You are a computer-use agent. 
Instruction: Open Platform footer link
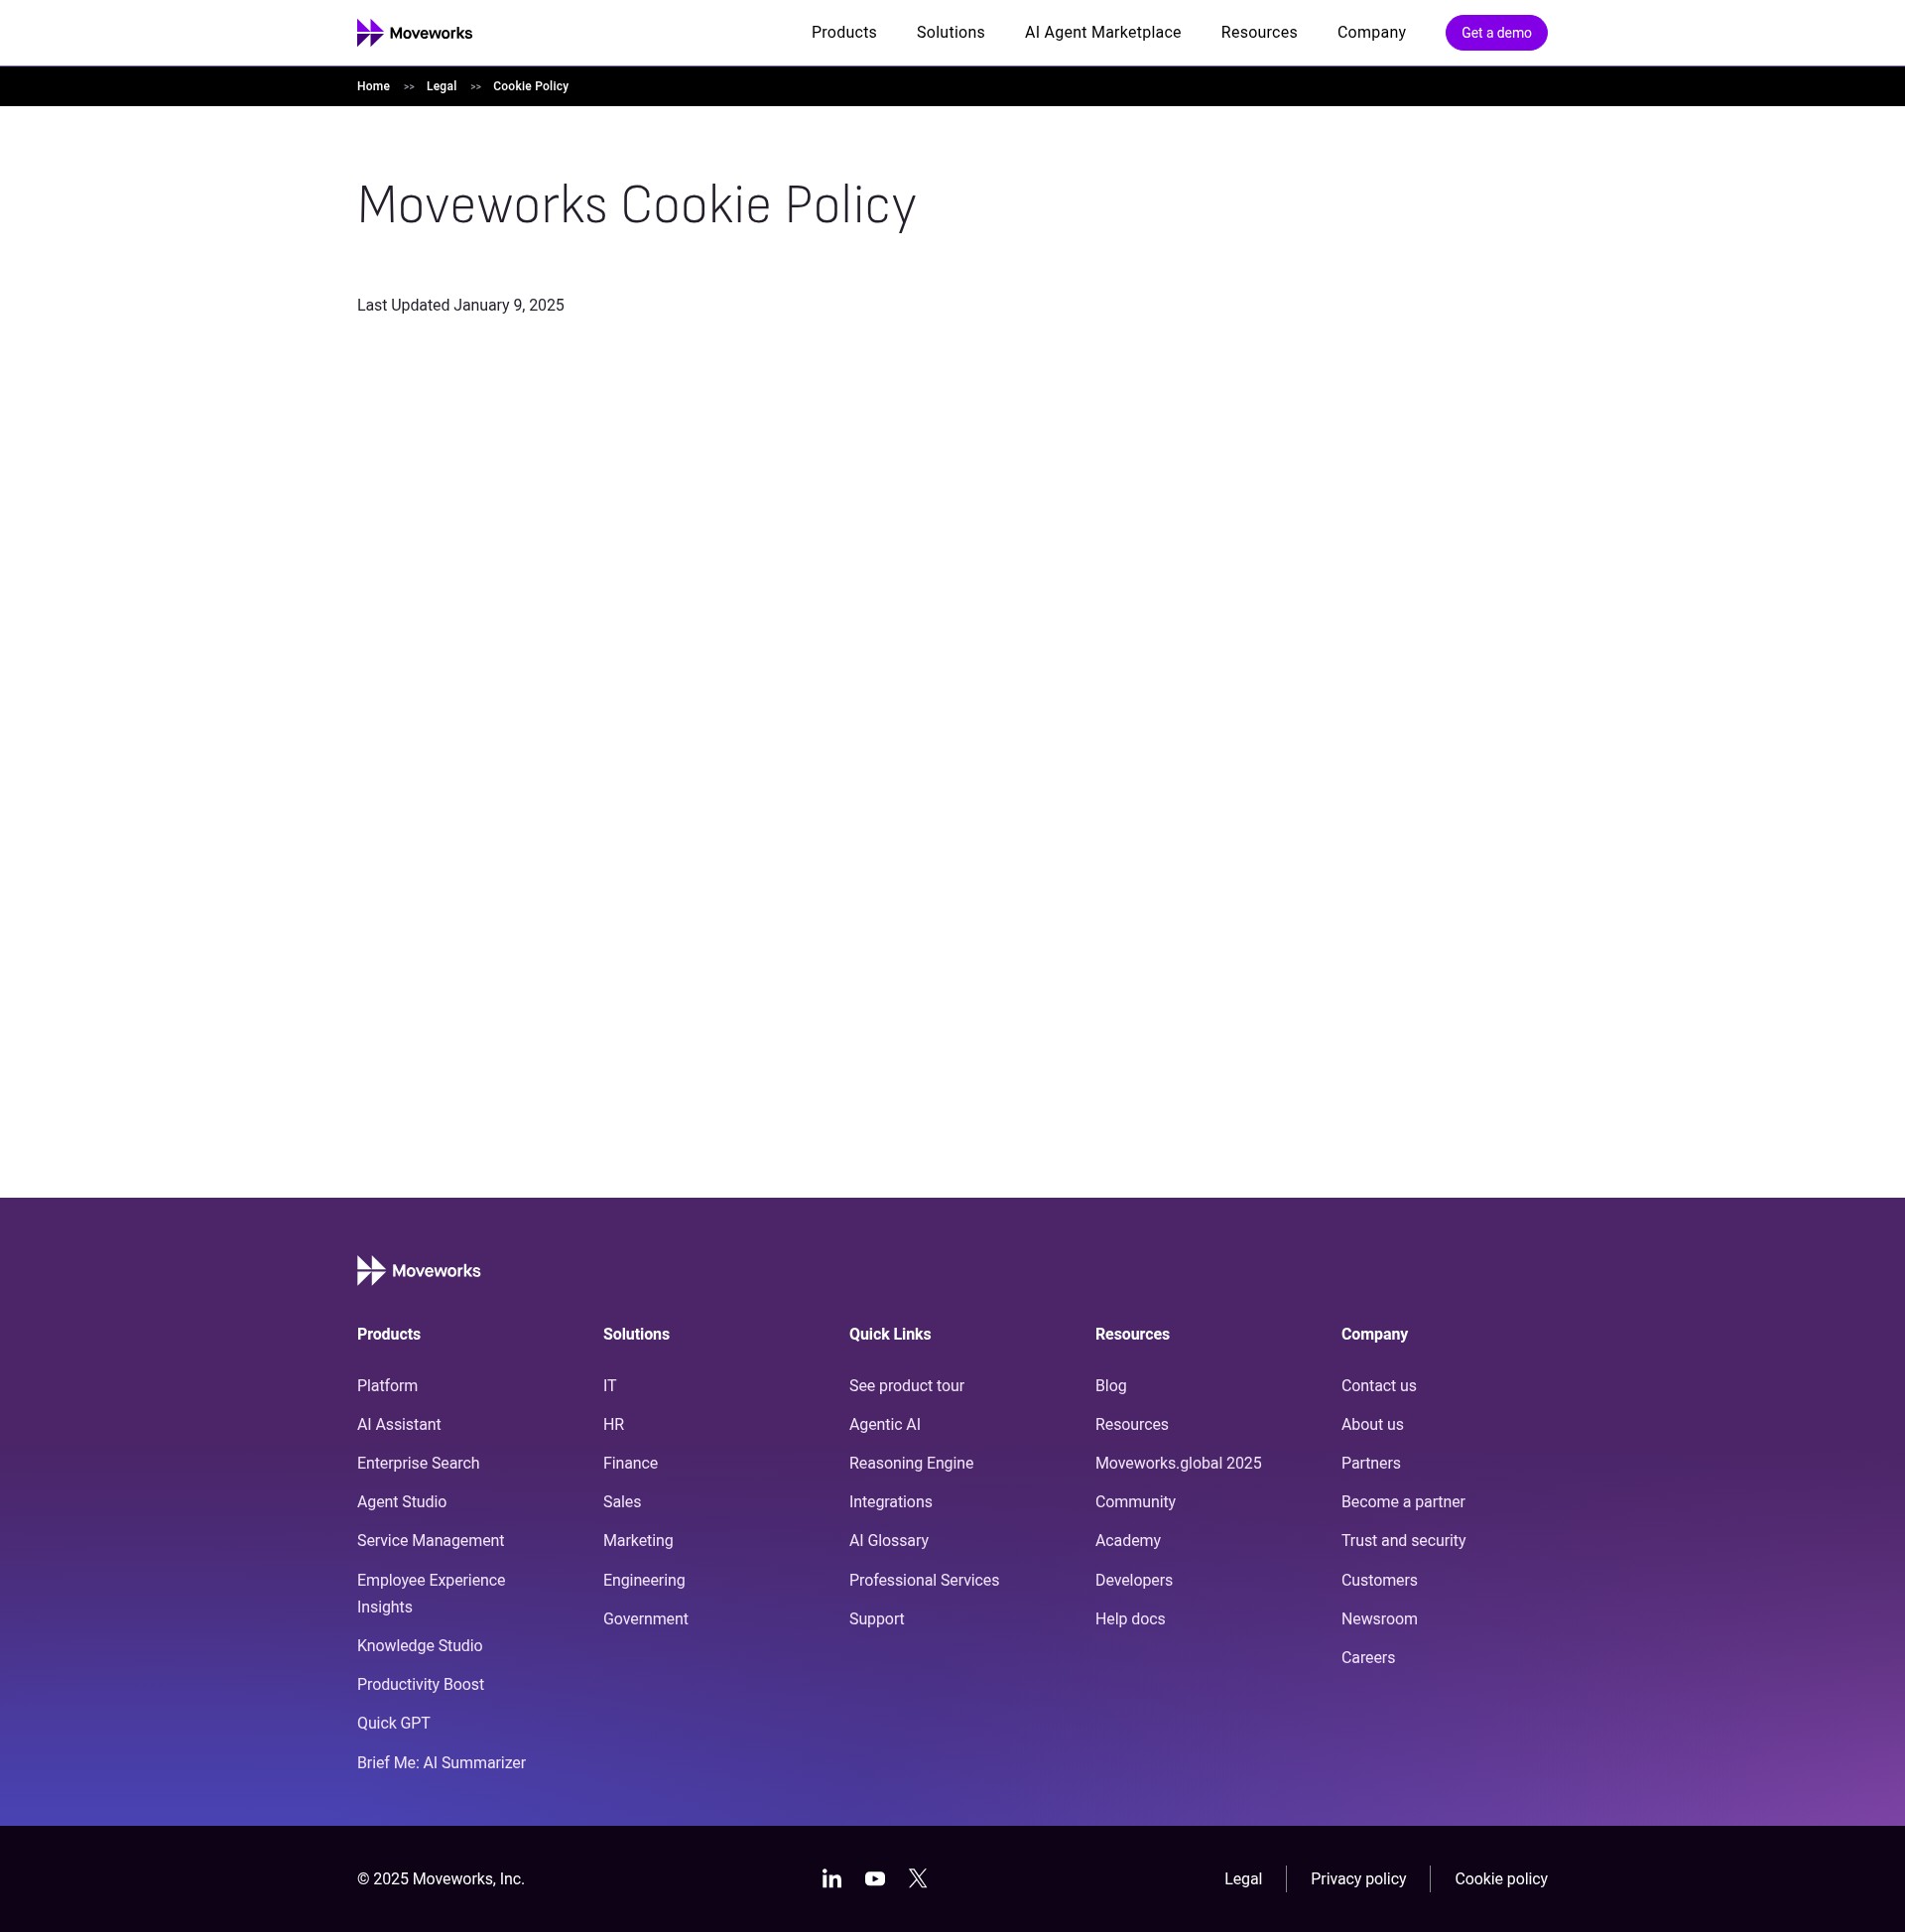pyautogui.click(x=387, y=1386)
